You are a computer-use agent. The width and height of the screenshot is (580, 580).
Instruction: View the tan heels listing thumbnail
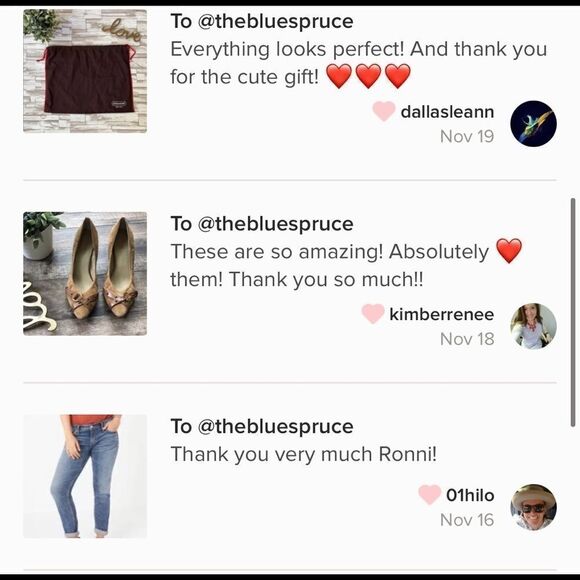click(85, 274)
